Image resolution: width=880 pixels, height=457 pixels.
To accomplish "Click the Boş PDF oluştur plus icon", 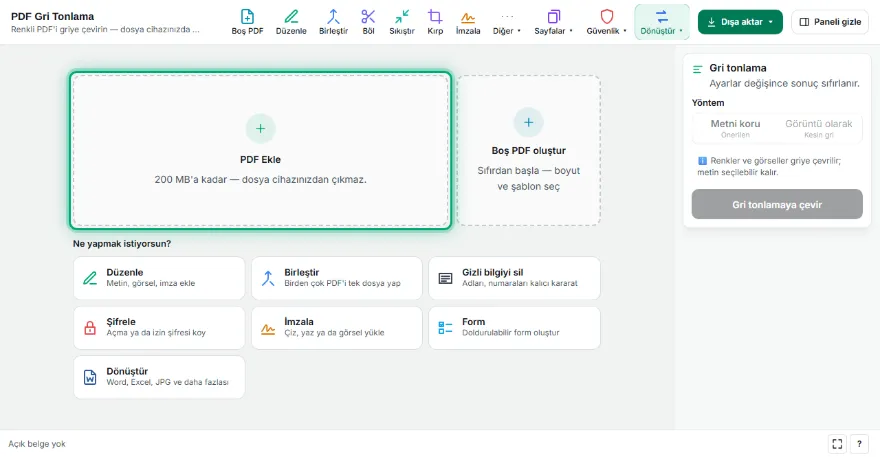I will pyautogui.click(x=529, y=122).
